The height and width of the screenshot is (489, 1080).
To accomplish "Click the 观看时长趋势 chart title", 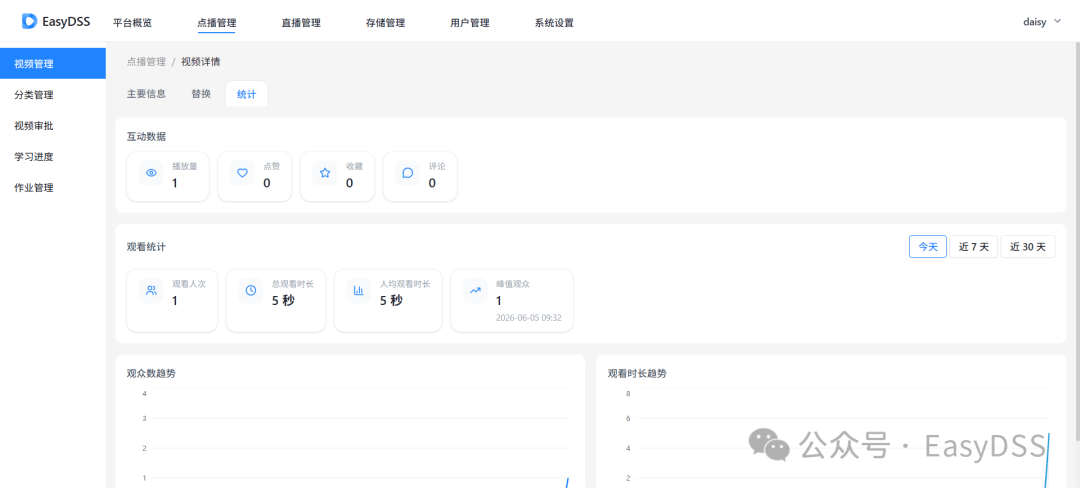I will point(637,373).
